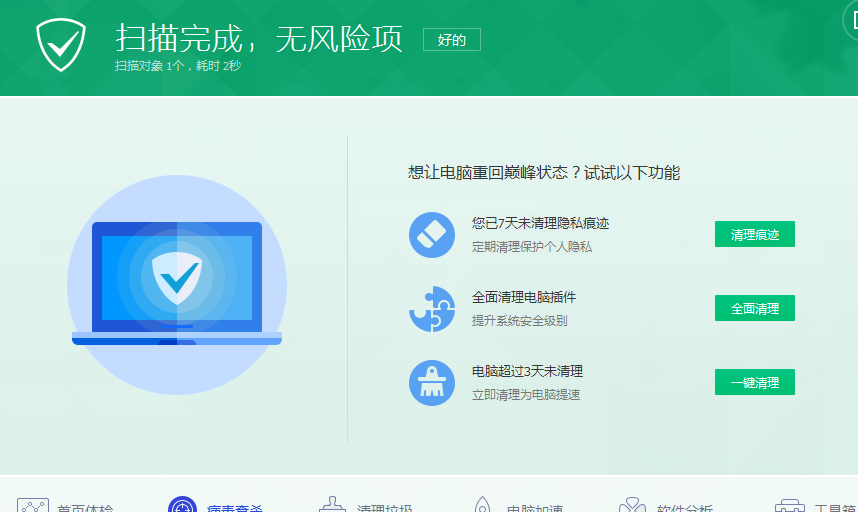
Task: Click the text 电脑超过3天未清理
Action: (x=527, y=371)
